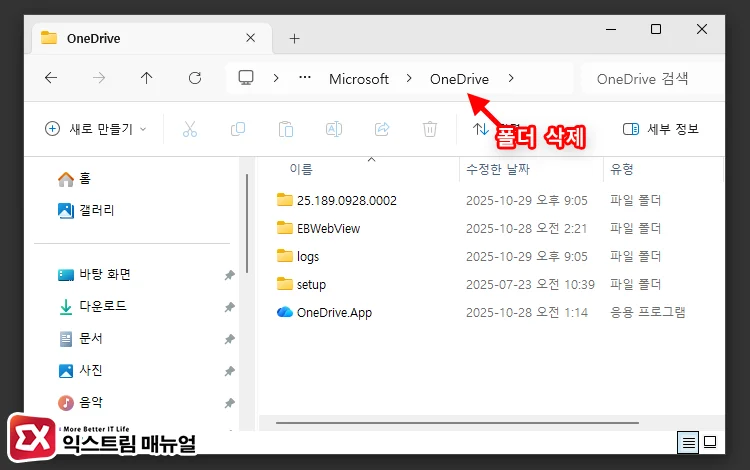This screenshot has height=470, width=750.
Task: Click the This PC monitor icon
Action: click(246, 77)
